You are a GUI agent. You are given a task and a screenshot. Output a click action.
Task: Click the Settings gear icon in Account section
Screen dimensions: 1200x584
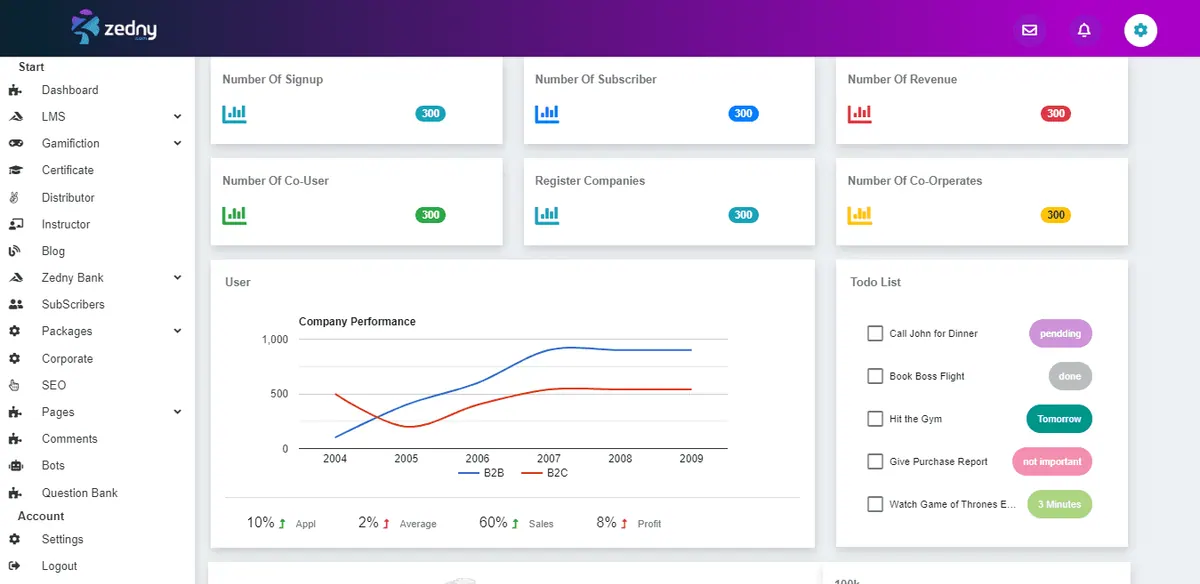tap(15, 540)
